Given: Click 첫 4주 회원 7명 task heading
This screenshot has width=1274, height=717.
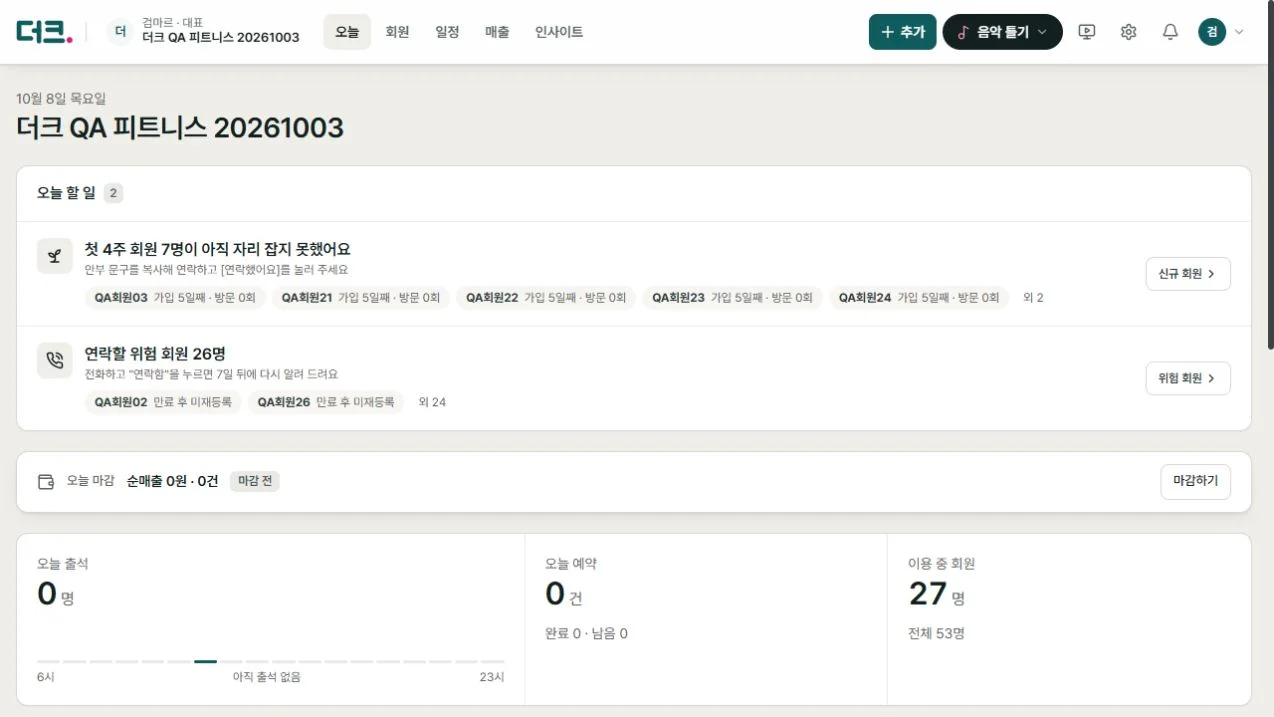Looking at the screenshot, I should pyautogui.click(x=217, y=249).
